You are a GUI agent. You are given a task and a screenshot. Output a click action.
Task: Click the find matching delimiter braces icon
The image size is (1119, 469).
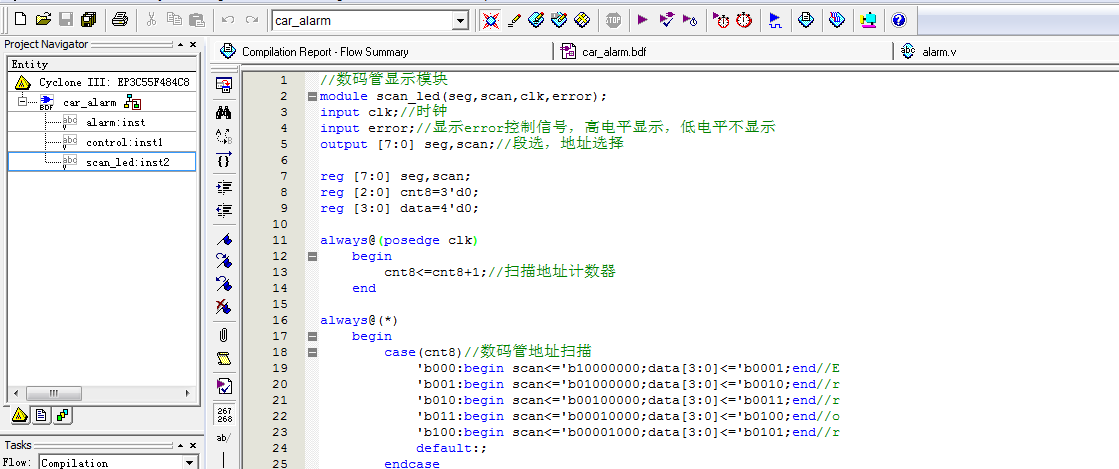point(223,161)
